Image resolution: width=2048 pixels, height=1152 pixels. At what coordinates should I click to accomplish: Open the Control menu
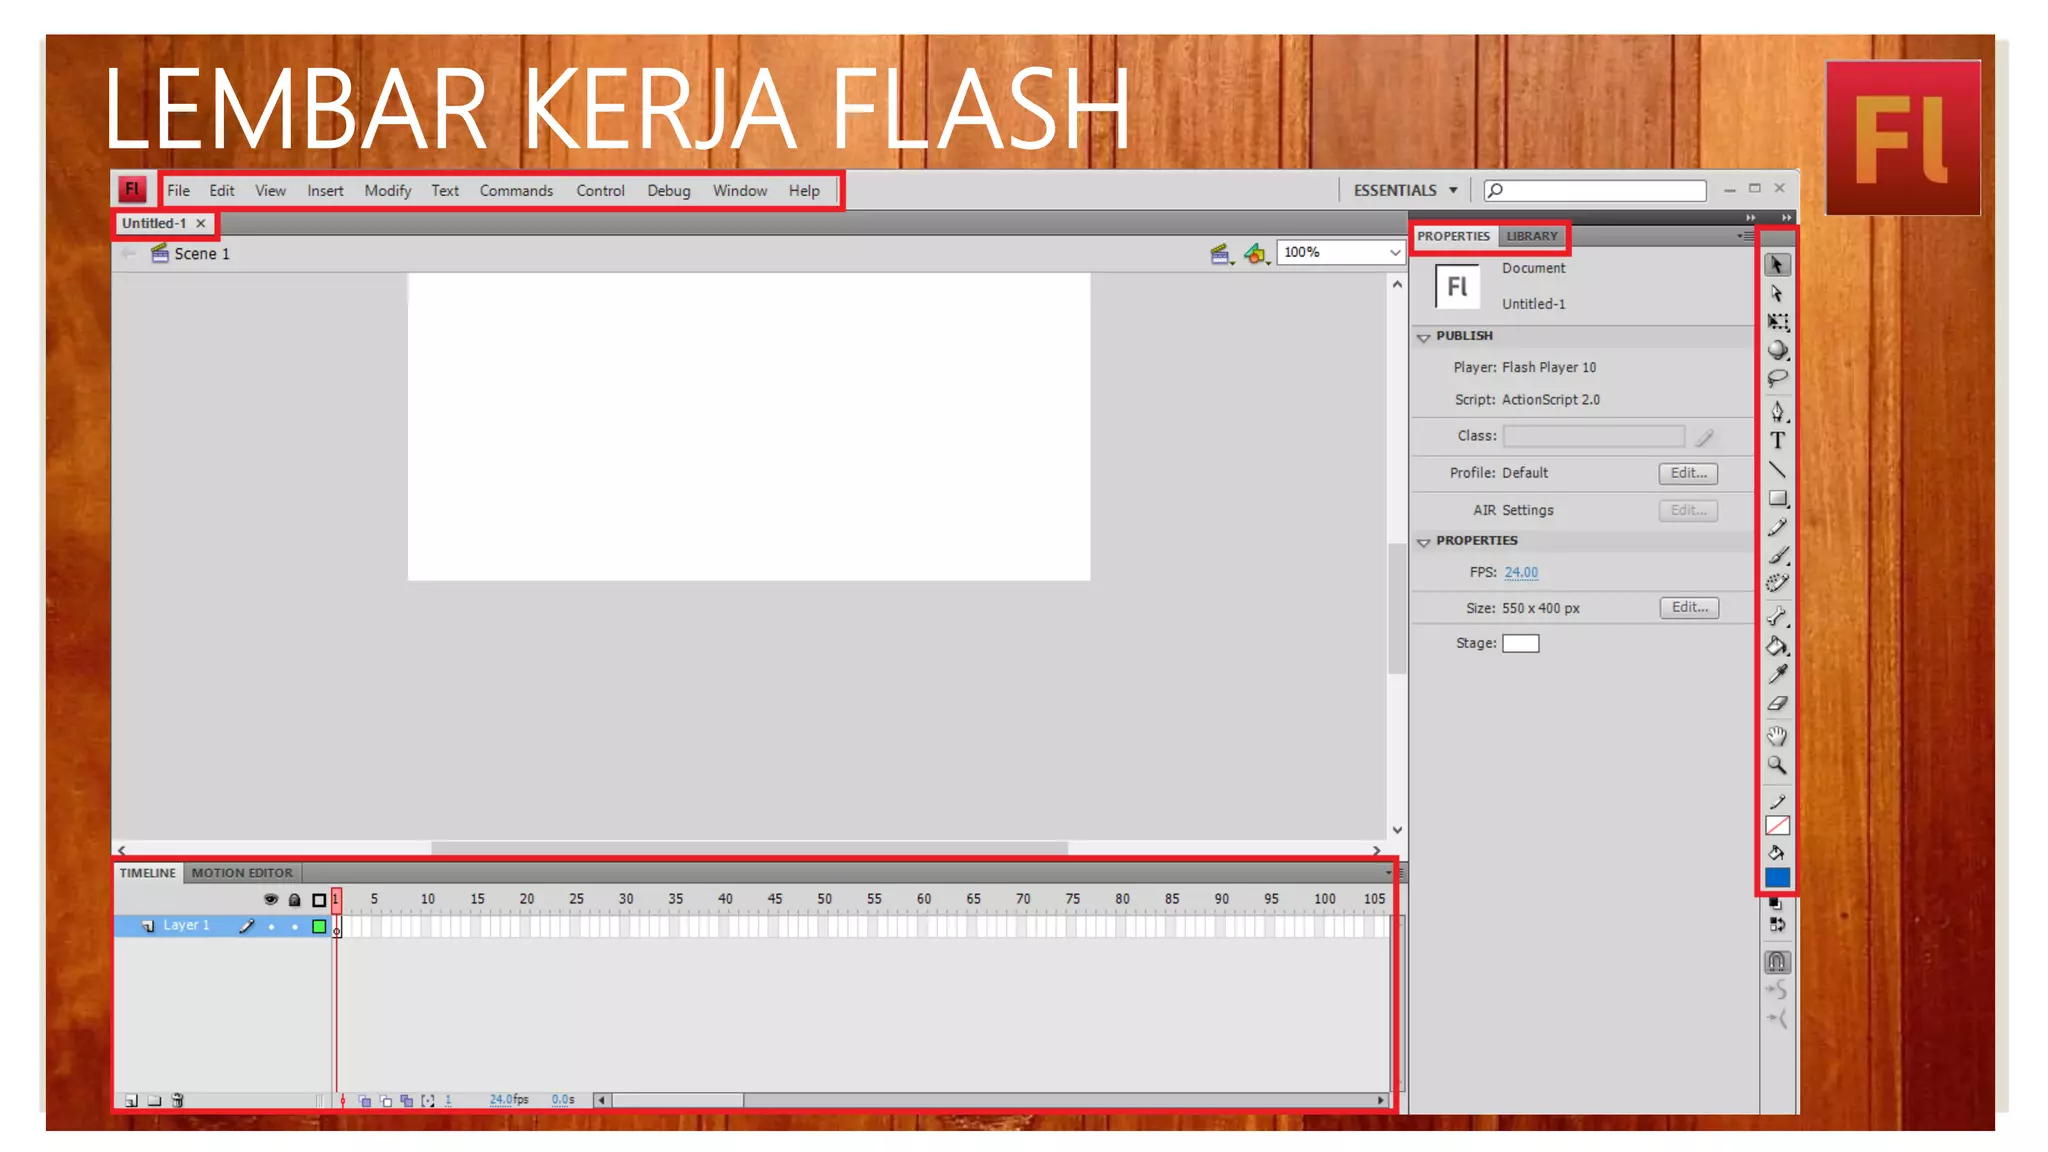(600, 191)
